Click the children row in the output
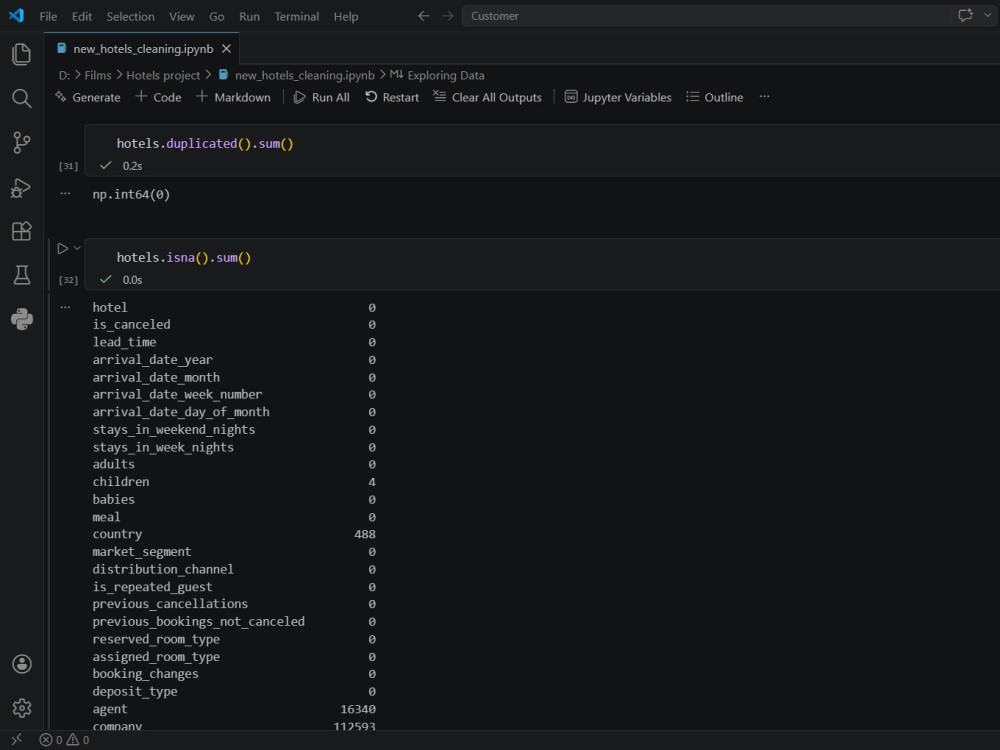The width and height of the screenshot is (1000, 750). (234, 482)
